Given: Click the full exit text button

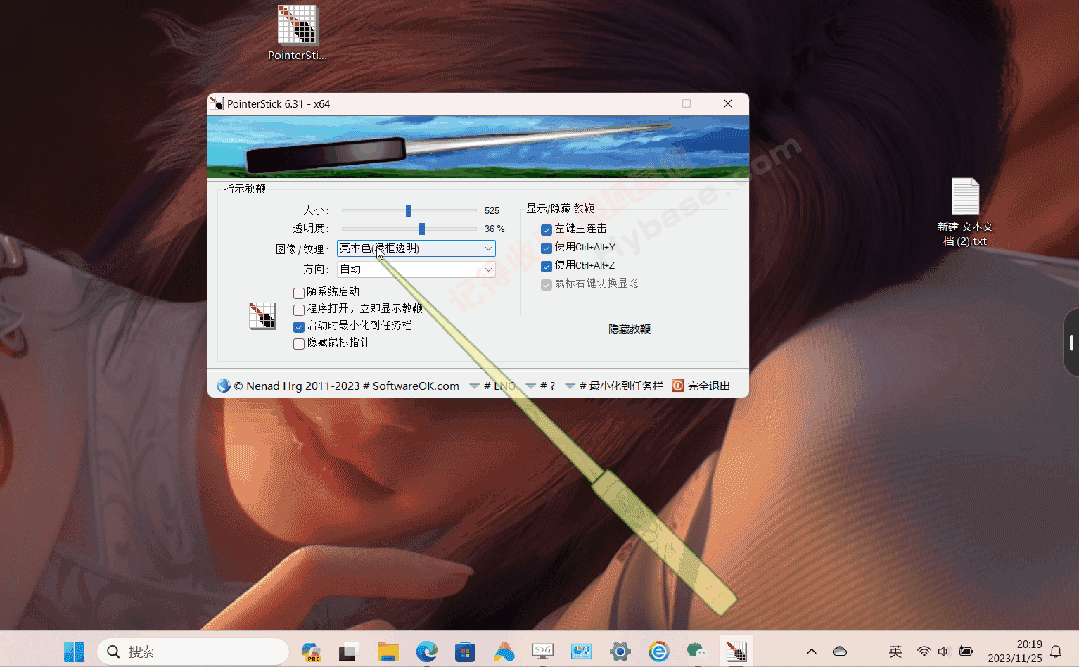Looking at the screenshot, I should click(x=709, y=386).
